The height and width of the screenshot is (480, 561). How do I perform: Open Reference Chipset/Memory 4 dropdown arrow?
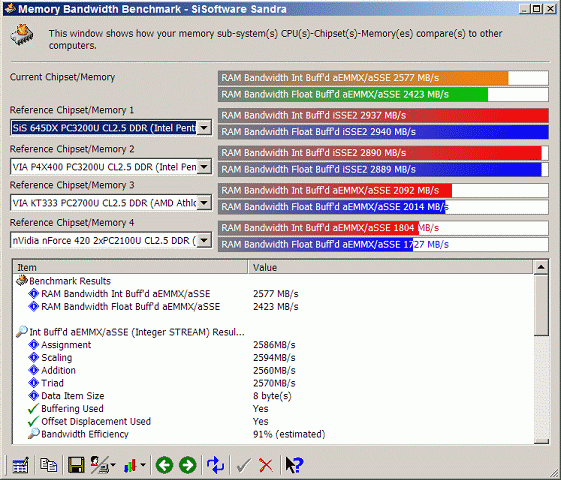pyautogui.click(x=204, y=240)
